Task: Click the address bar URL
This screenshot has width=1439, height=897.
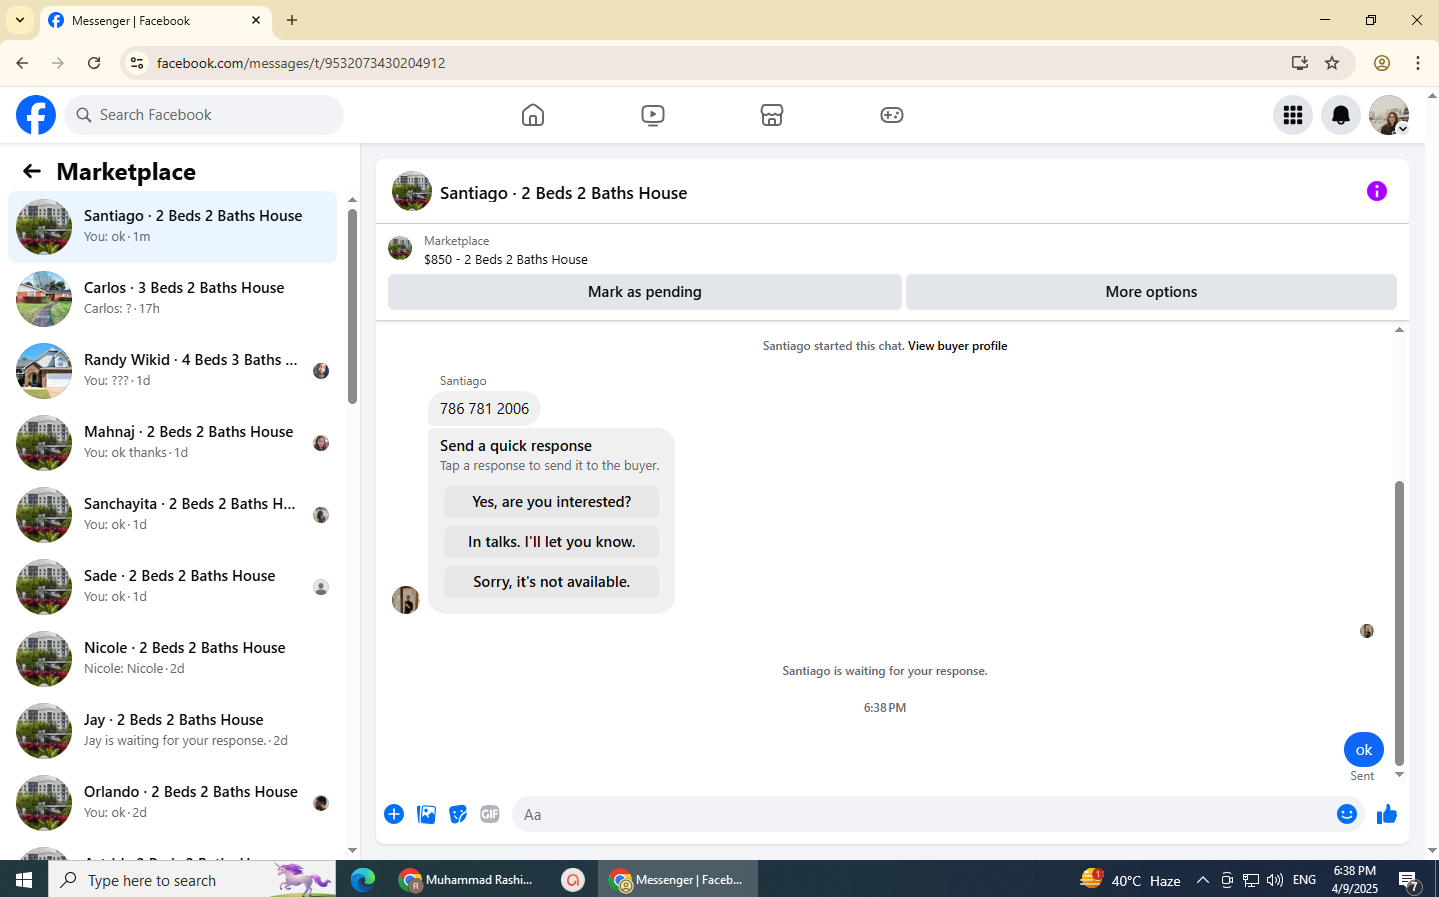Action: (x=301, y=63)
